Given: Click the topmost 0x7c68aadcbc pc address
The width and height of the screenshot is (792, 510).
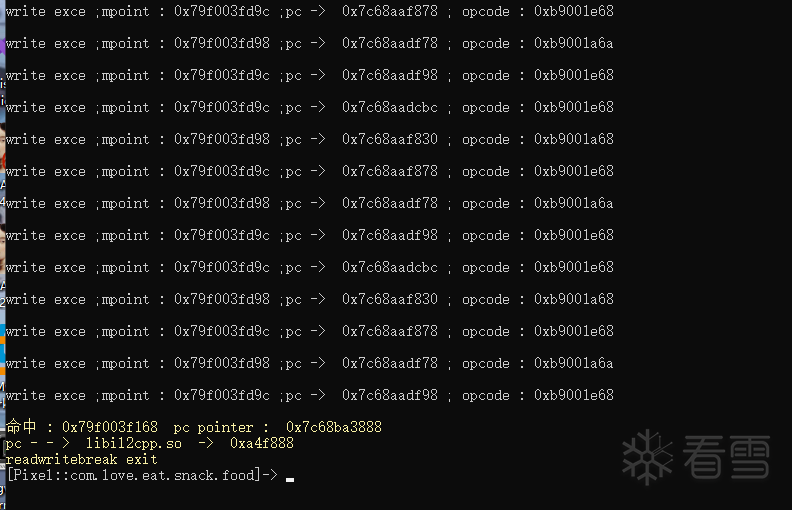Looking at the screenshot, I should [x=390, y=107].
